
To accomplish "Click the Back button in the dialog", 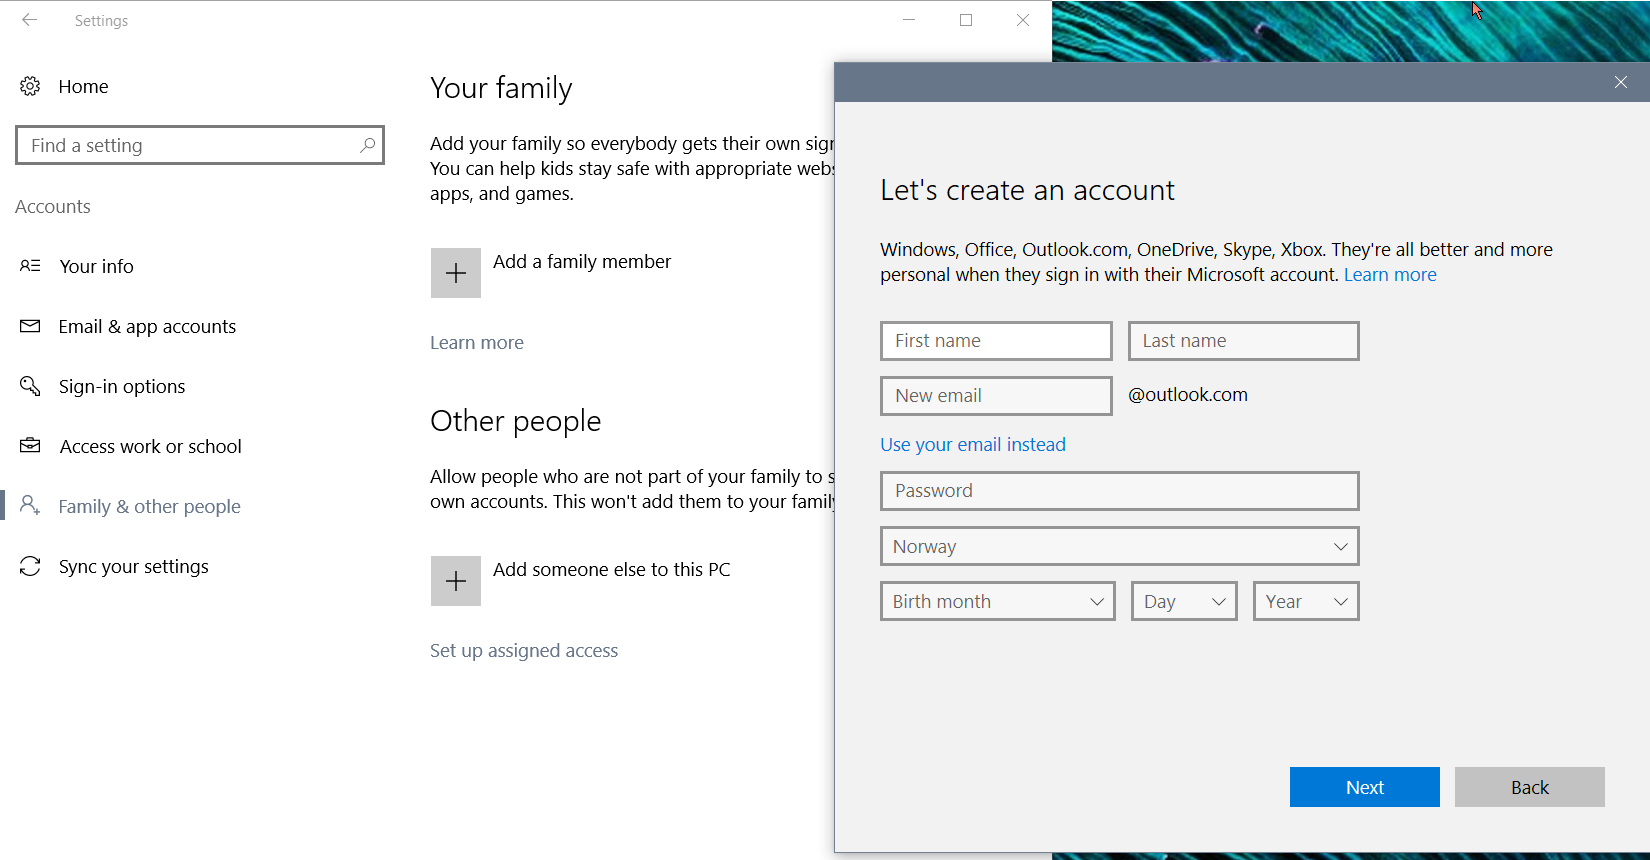I will (1530, 787).
